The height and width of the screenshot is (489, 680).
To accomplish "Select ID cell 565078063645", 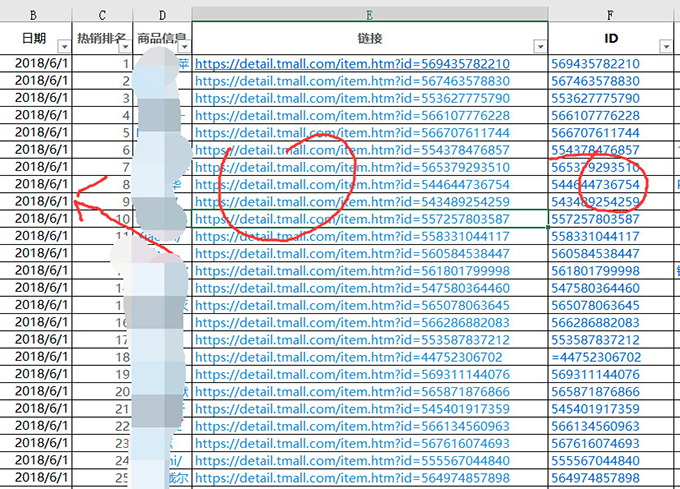I will pos(611,306).
